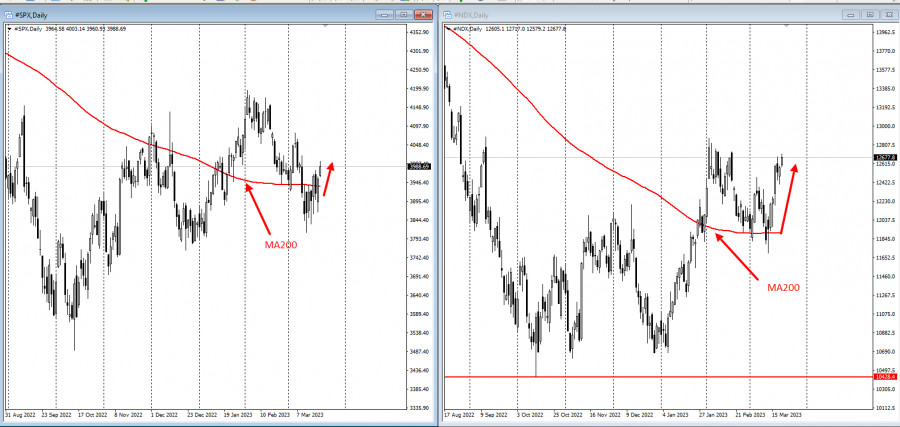The image size is (900, 427).
Task: Click the #NDX,Daily chart window icon
Action: click(448, 14)
